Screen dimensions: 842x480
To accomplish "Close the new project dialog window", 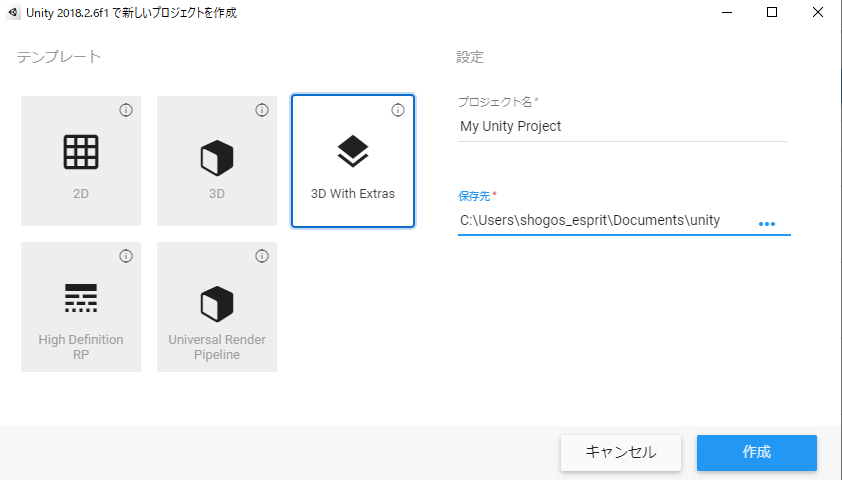I will click(x=818, y=13).
